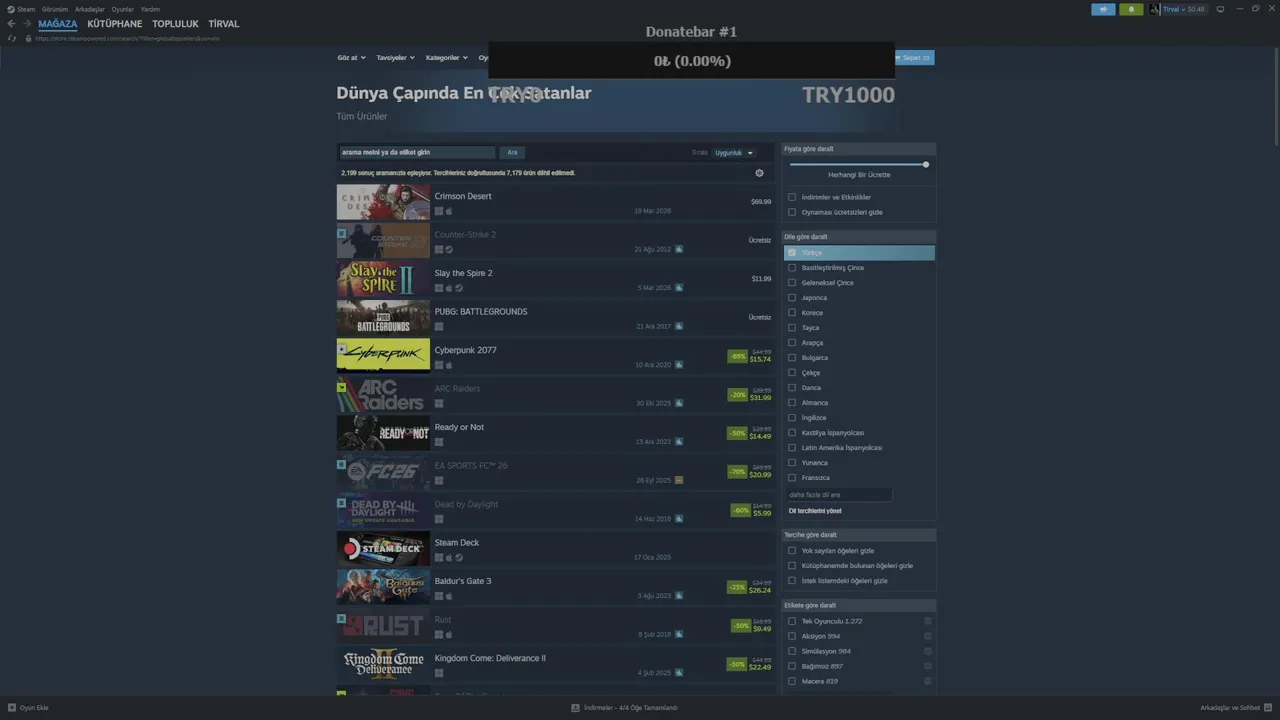The width and height of the screenshot is (1280, 720).
Task: Click the options icon beside Aksiyon tag
Action: pos(928,636)
